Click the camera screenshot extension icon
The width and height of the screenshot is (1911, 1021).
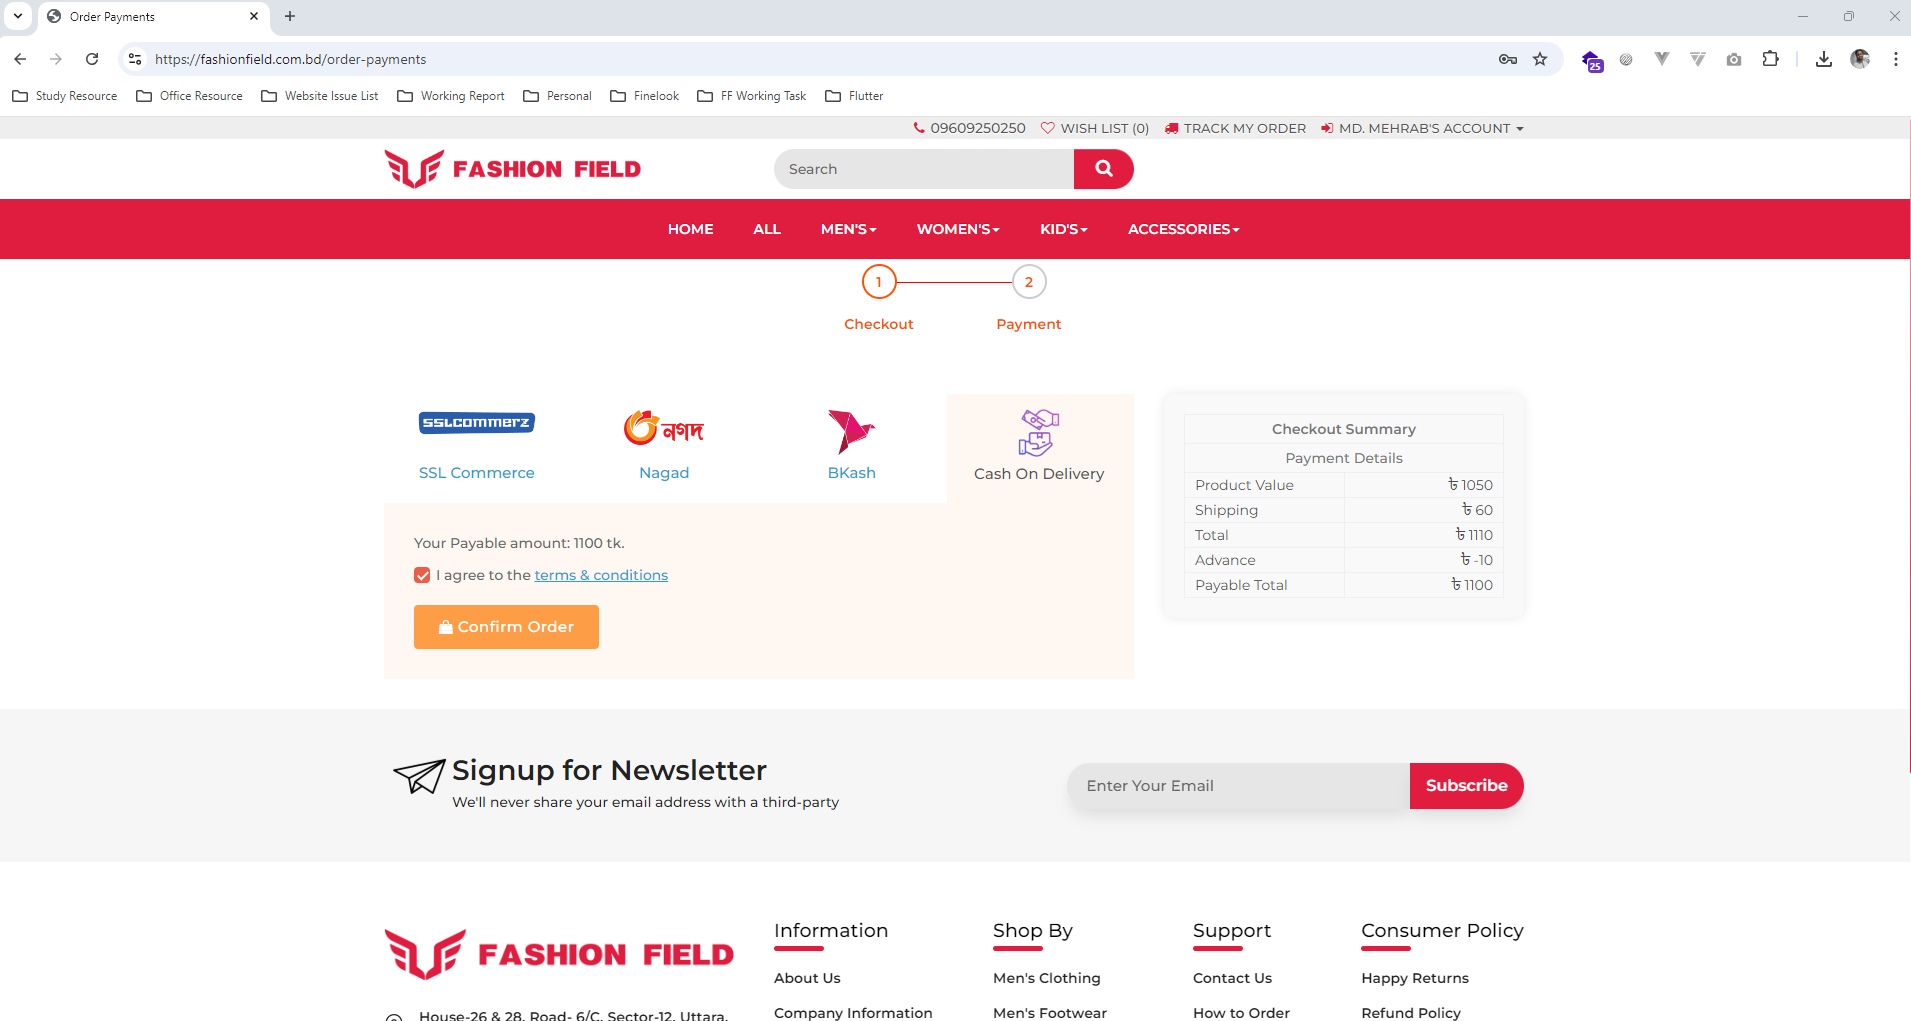coord(1734,59)
